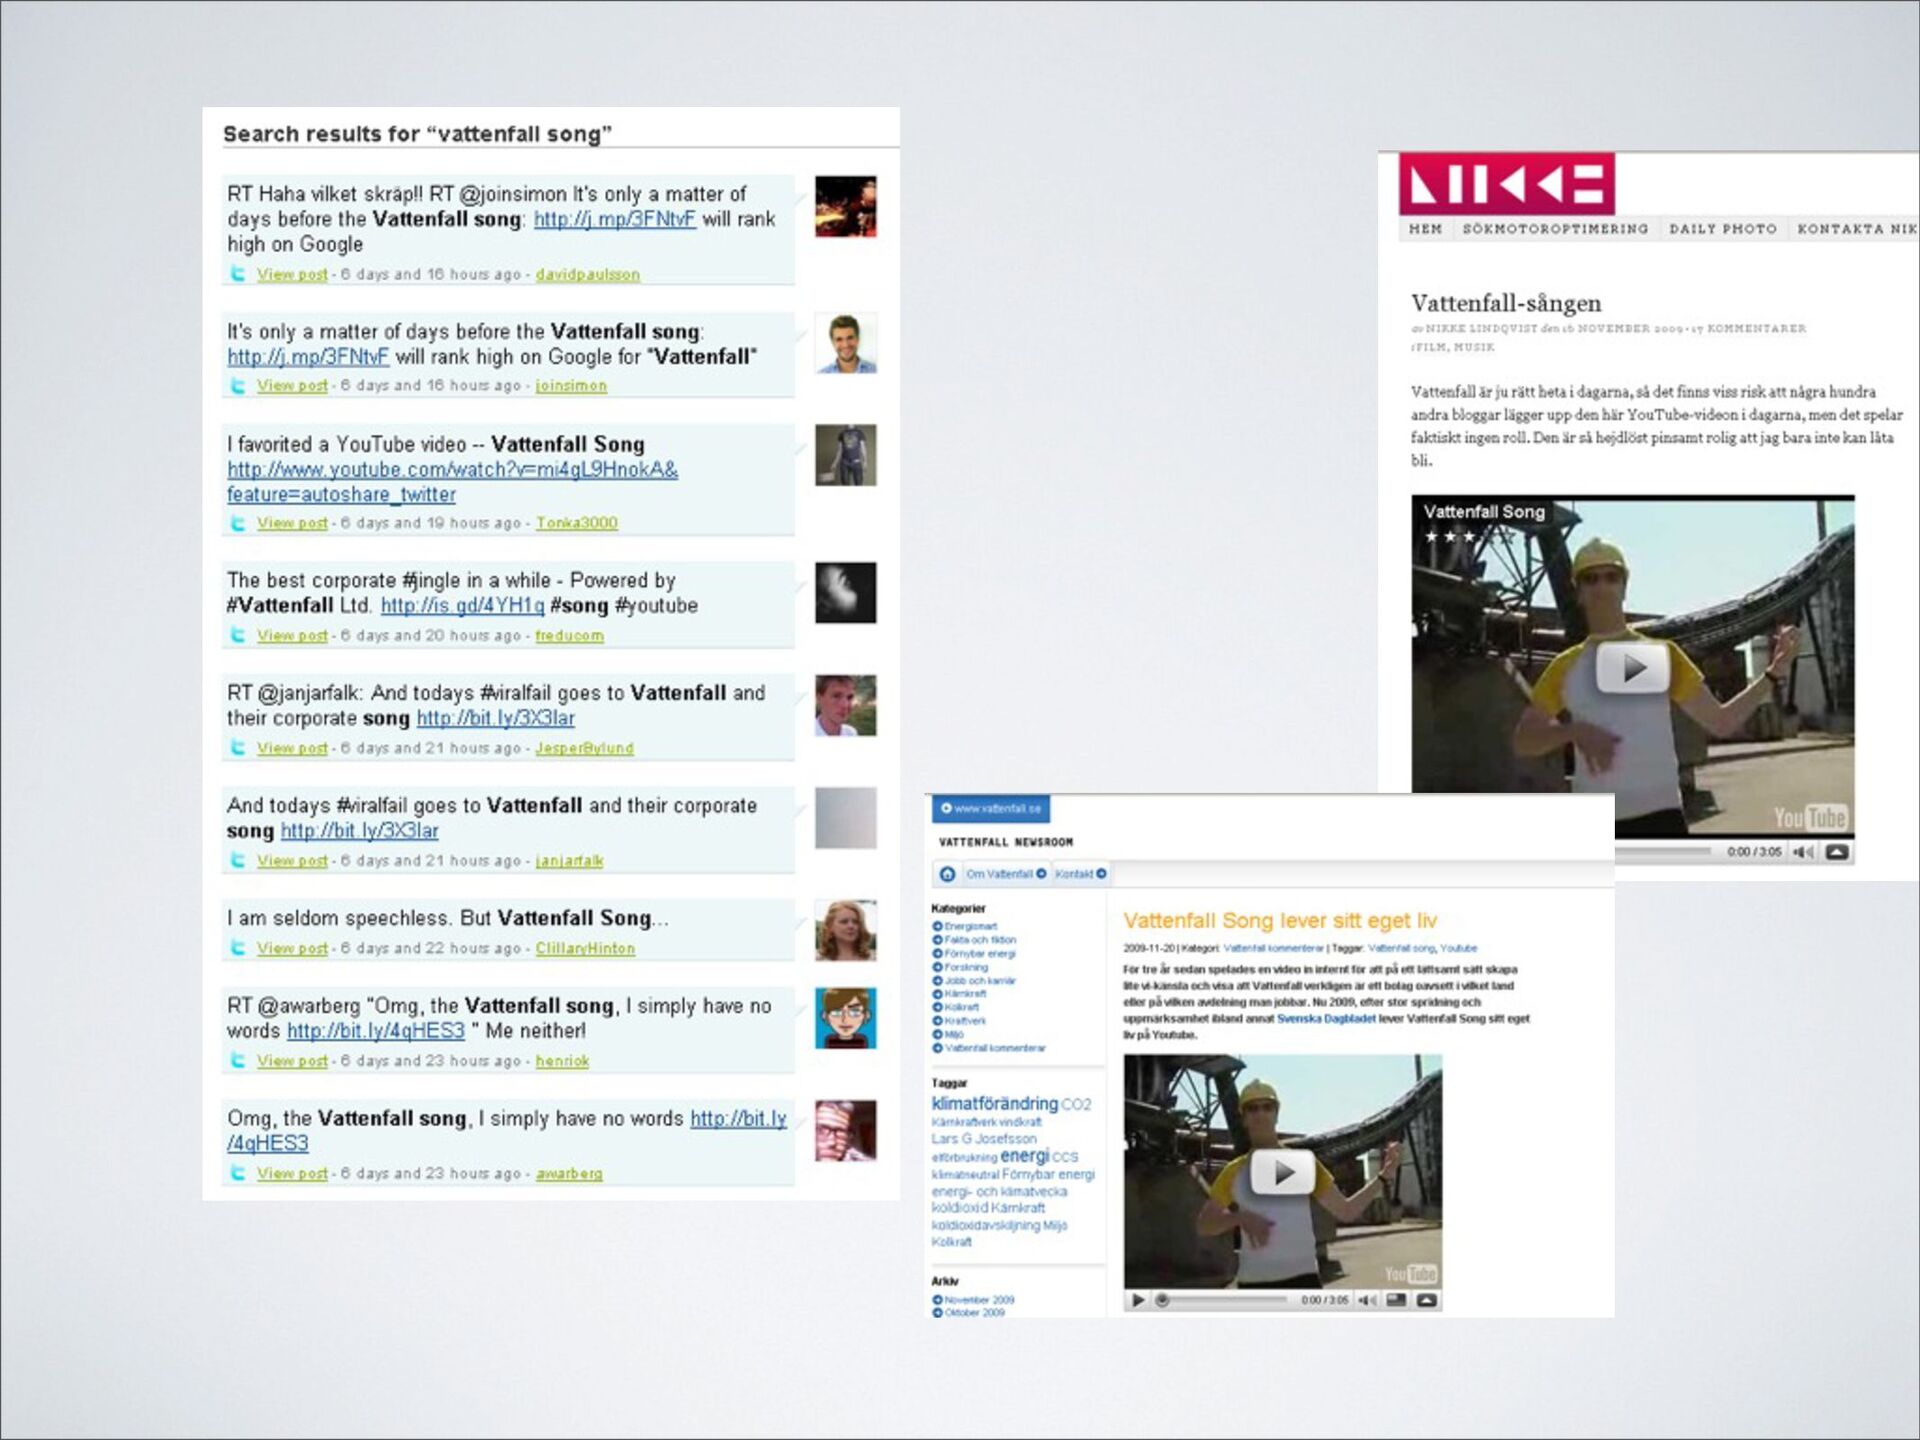Click the Twitter bird icon in the freducom tweet
The width and height of the screenshot is (1920, 1440).
238,635
